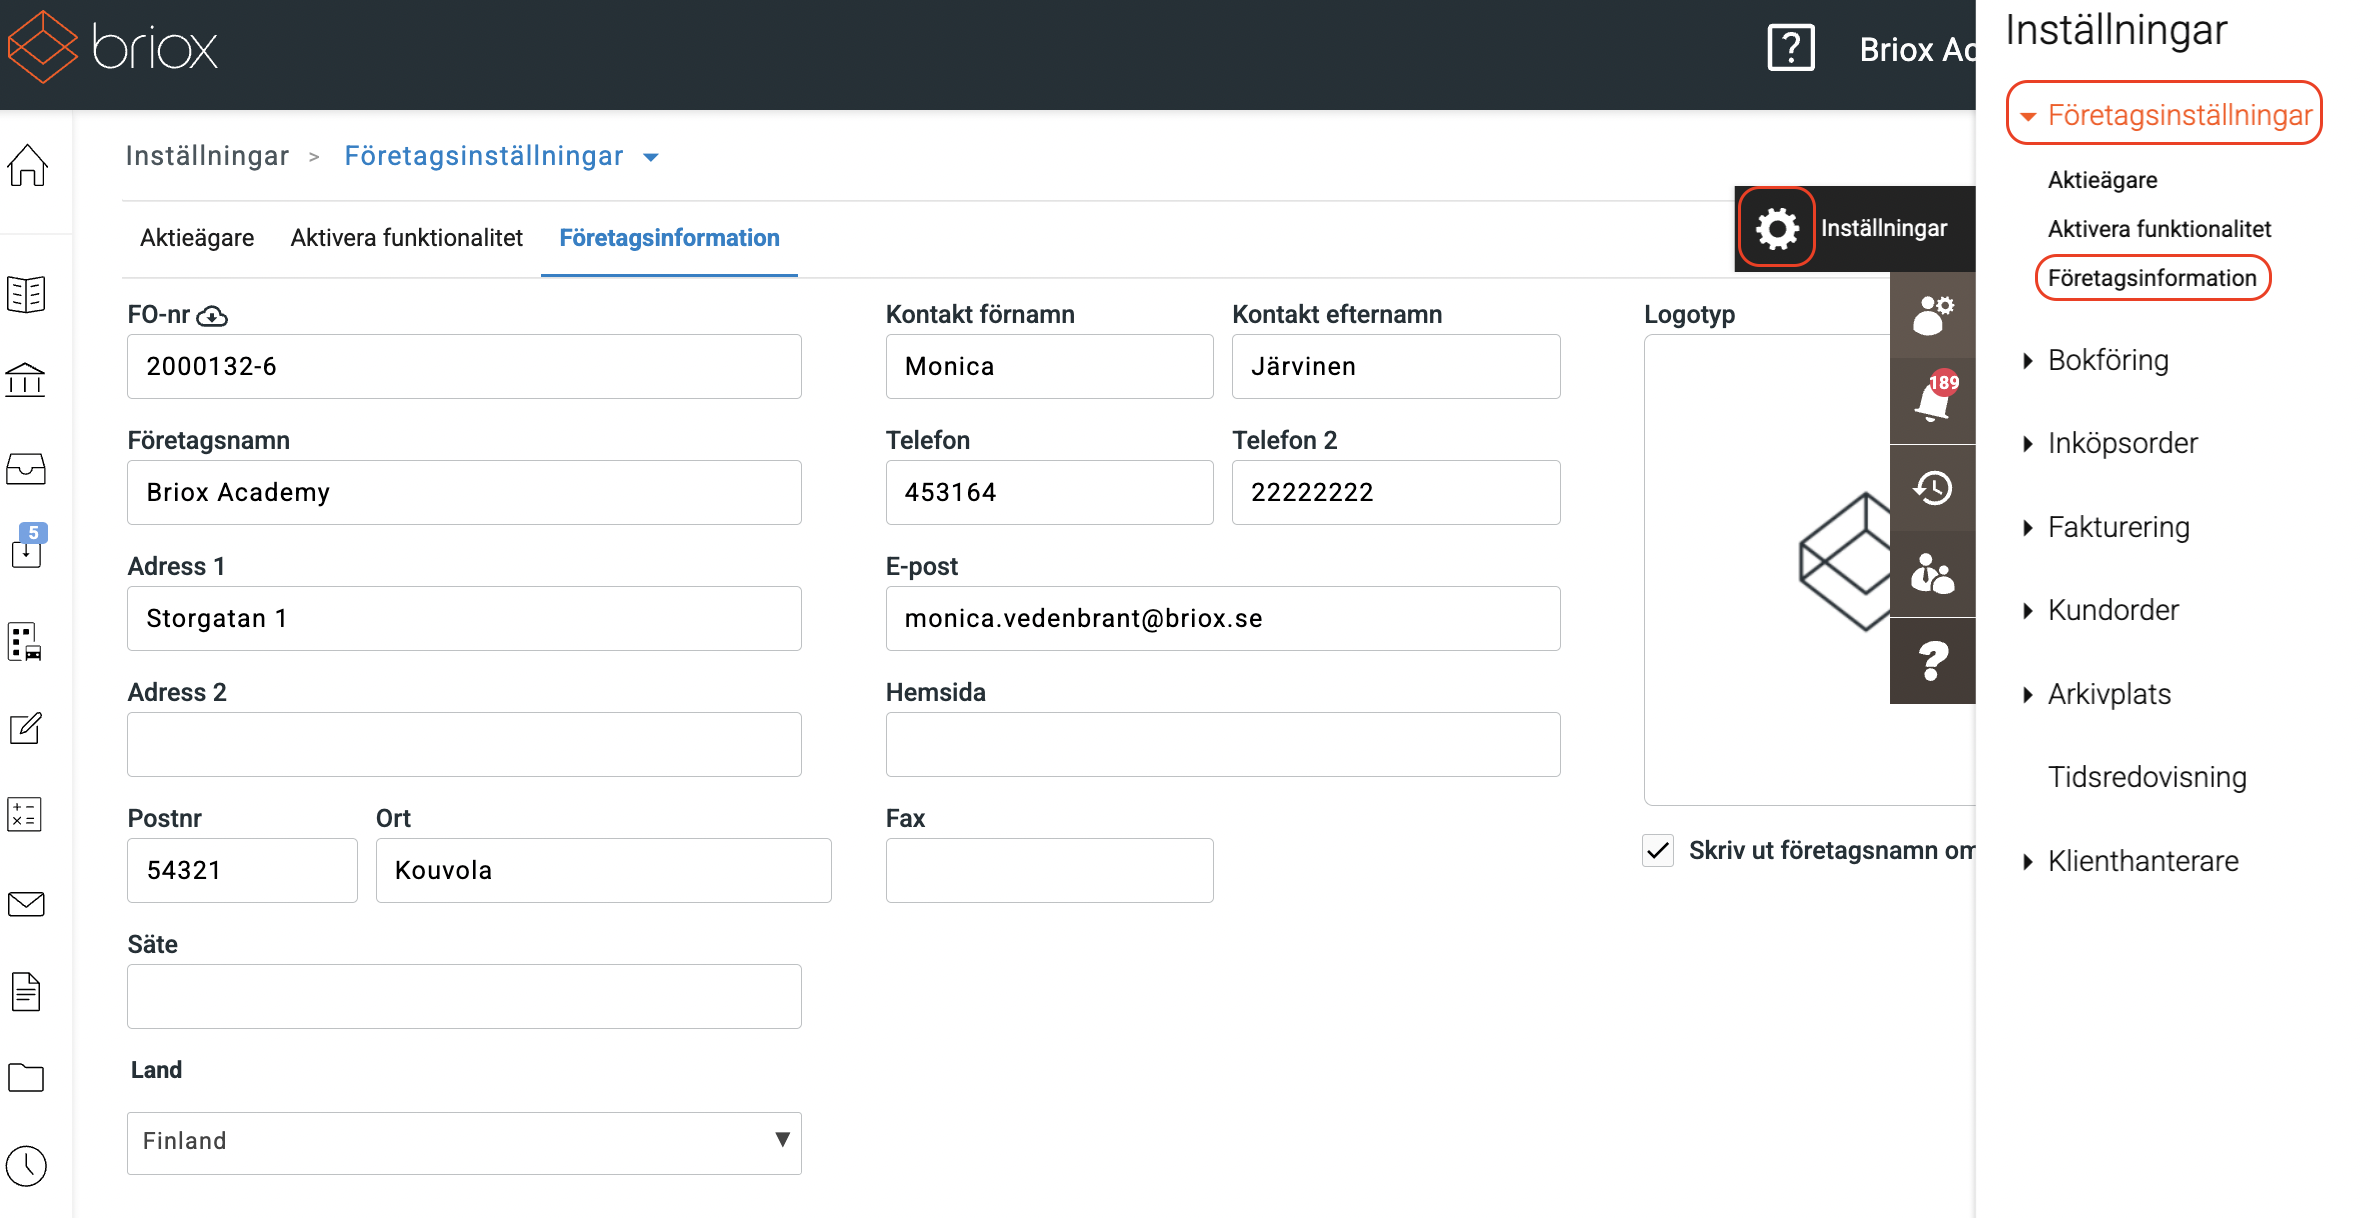Click the Kontakt förnamn field

(1049, 366)
